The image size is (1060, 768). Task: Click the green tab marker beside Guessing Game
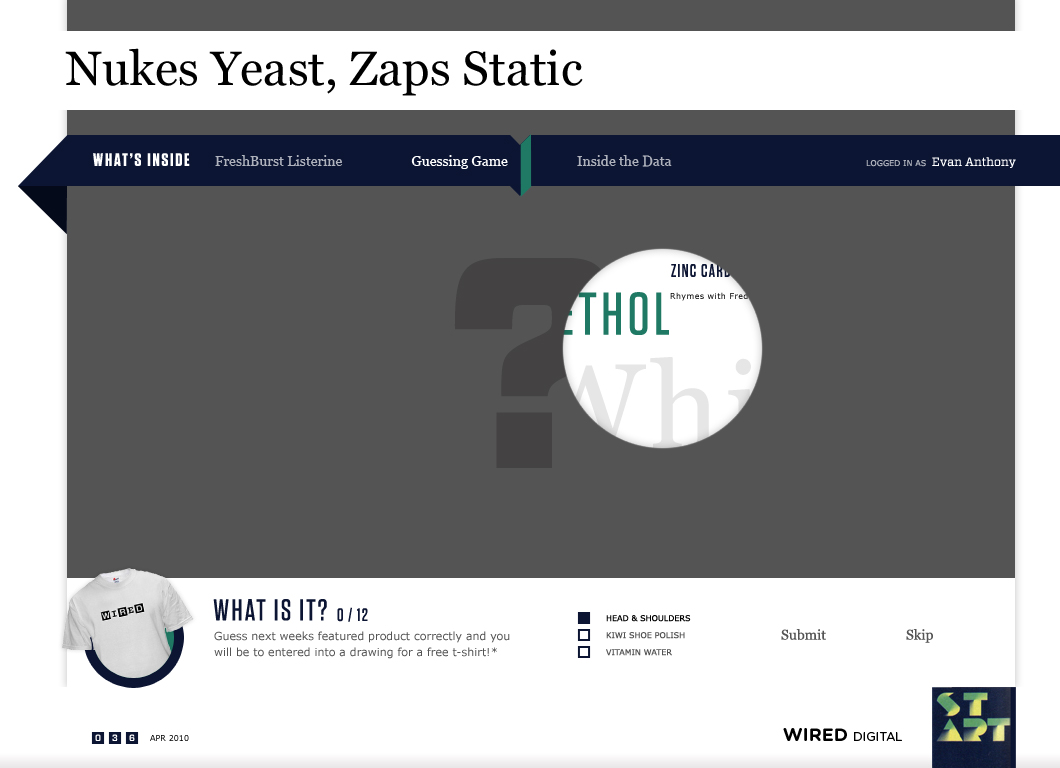pyautogui.click(x=524, y=164)
